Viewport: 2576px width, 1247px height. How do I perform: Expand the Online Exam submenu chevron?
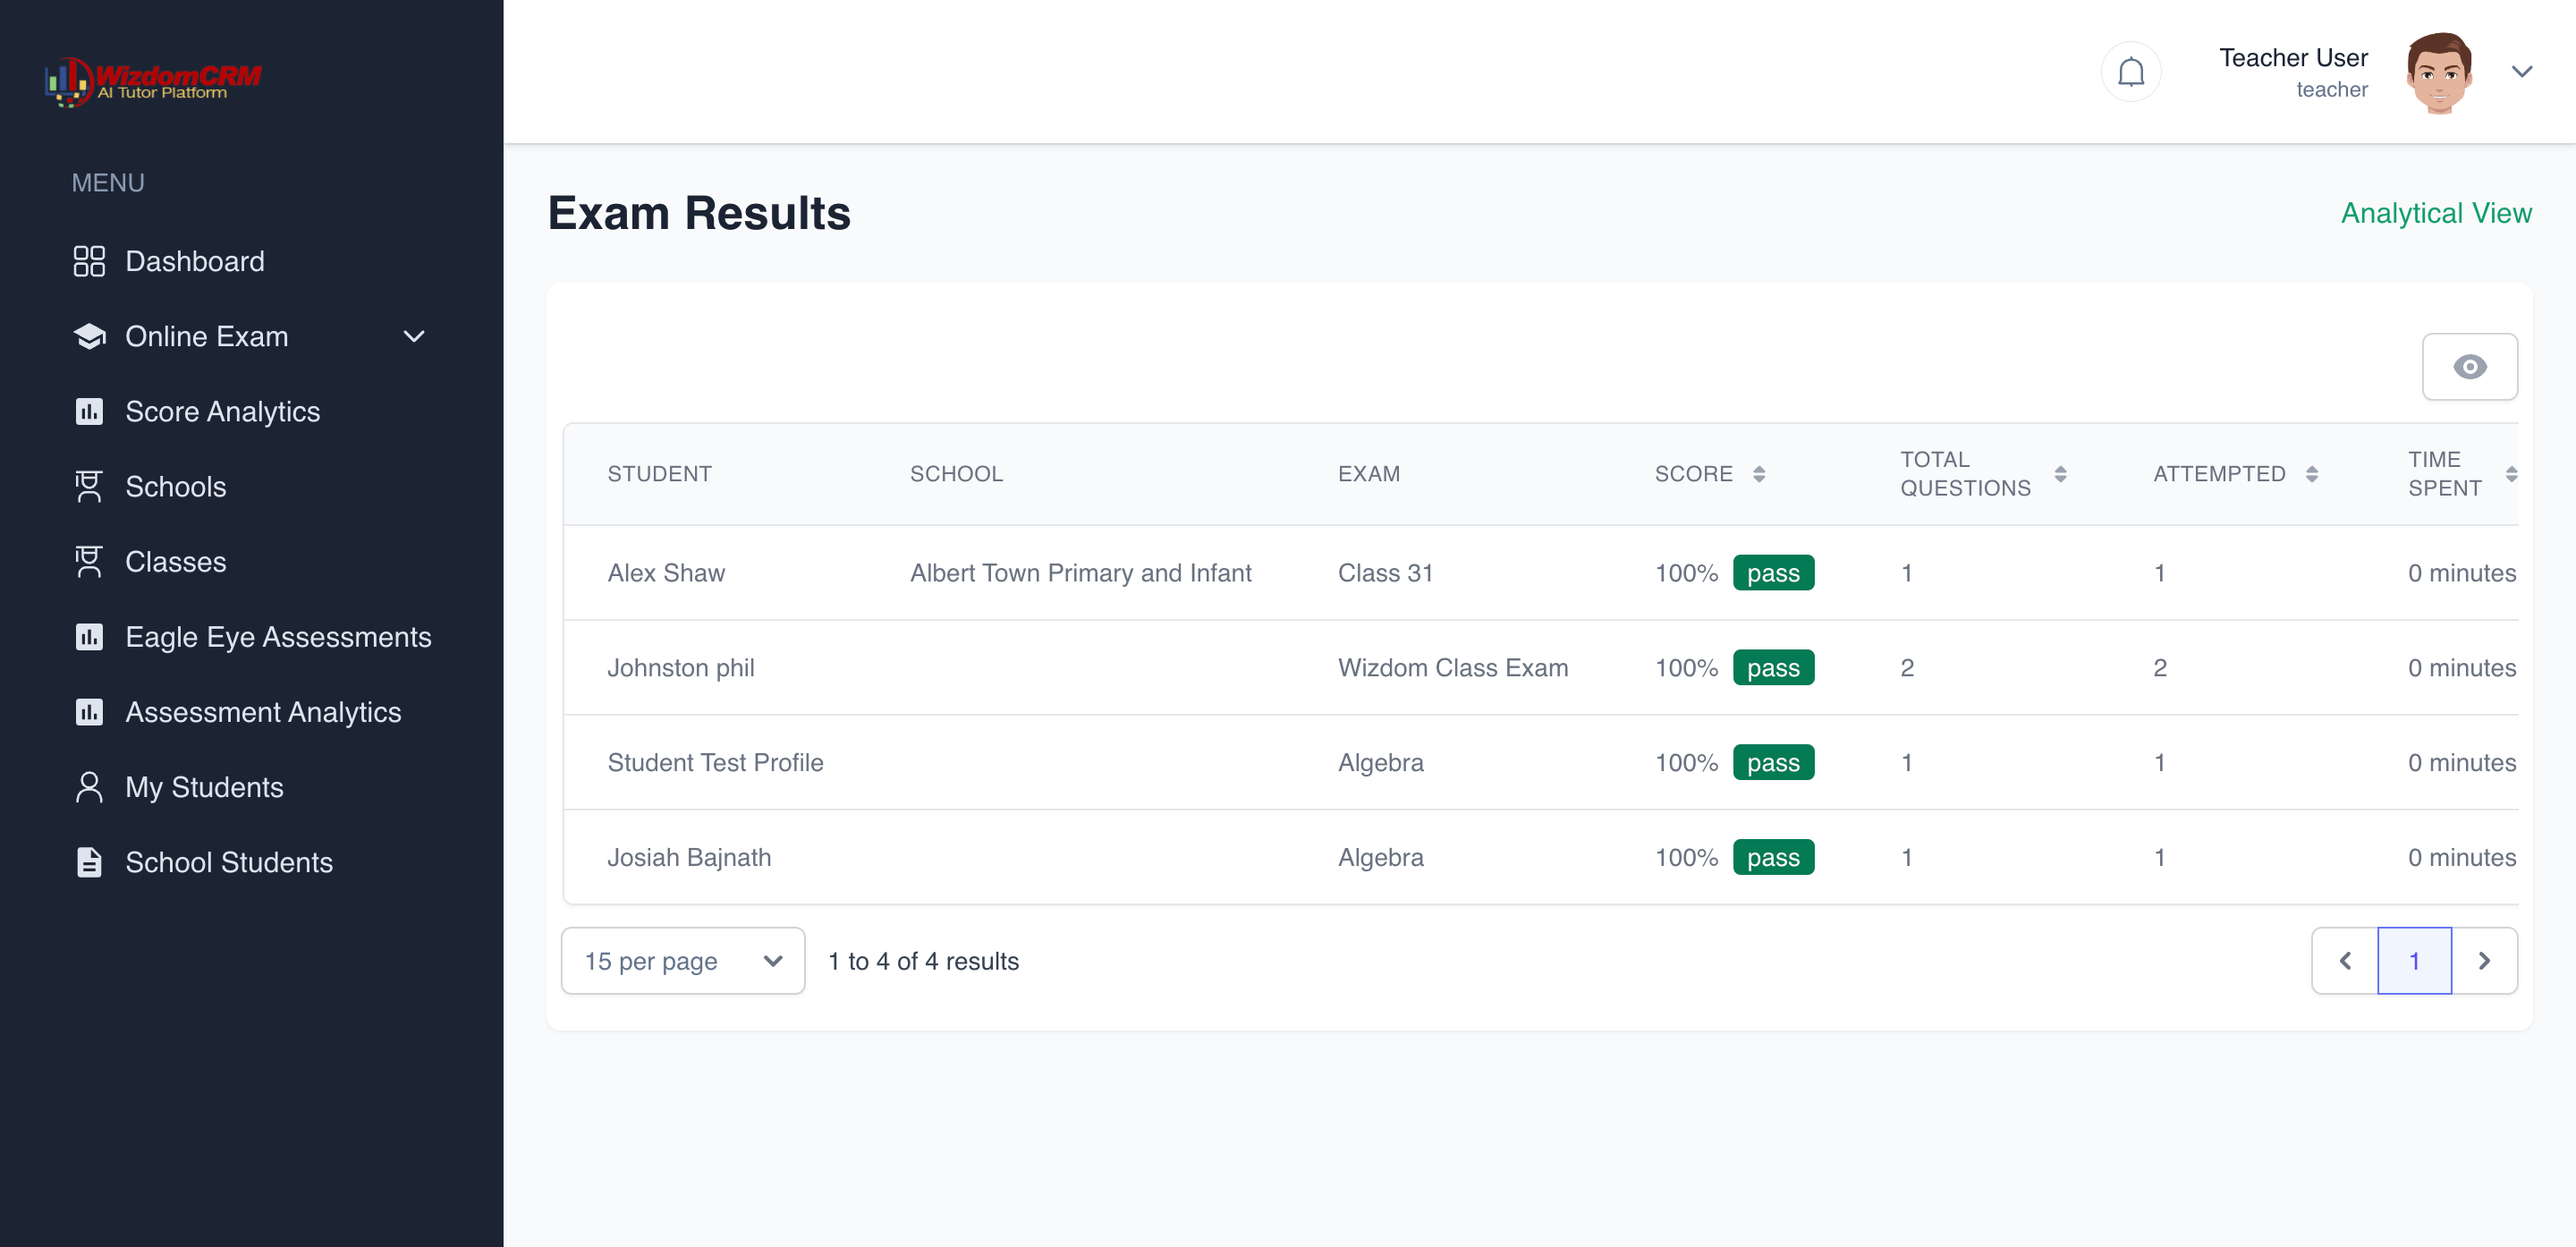tap(414, 337)
